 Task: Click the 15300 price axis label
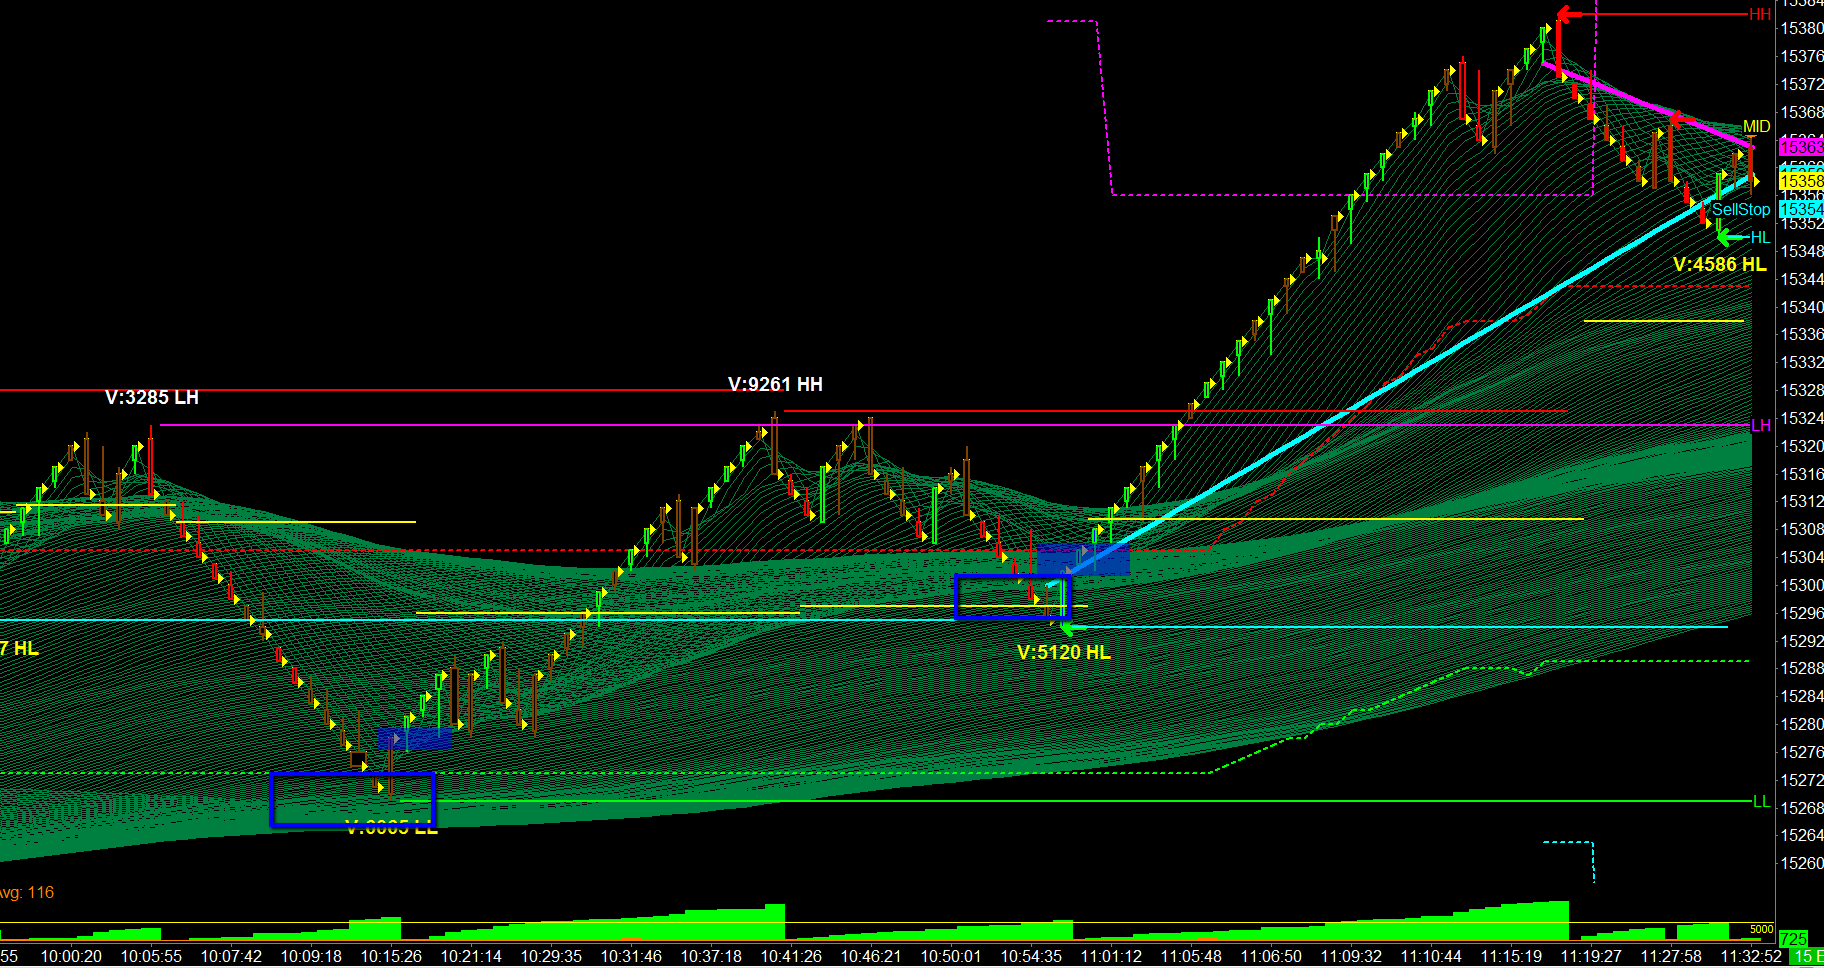(1802, 585)
